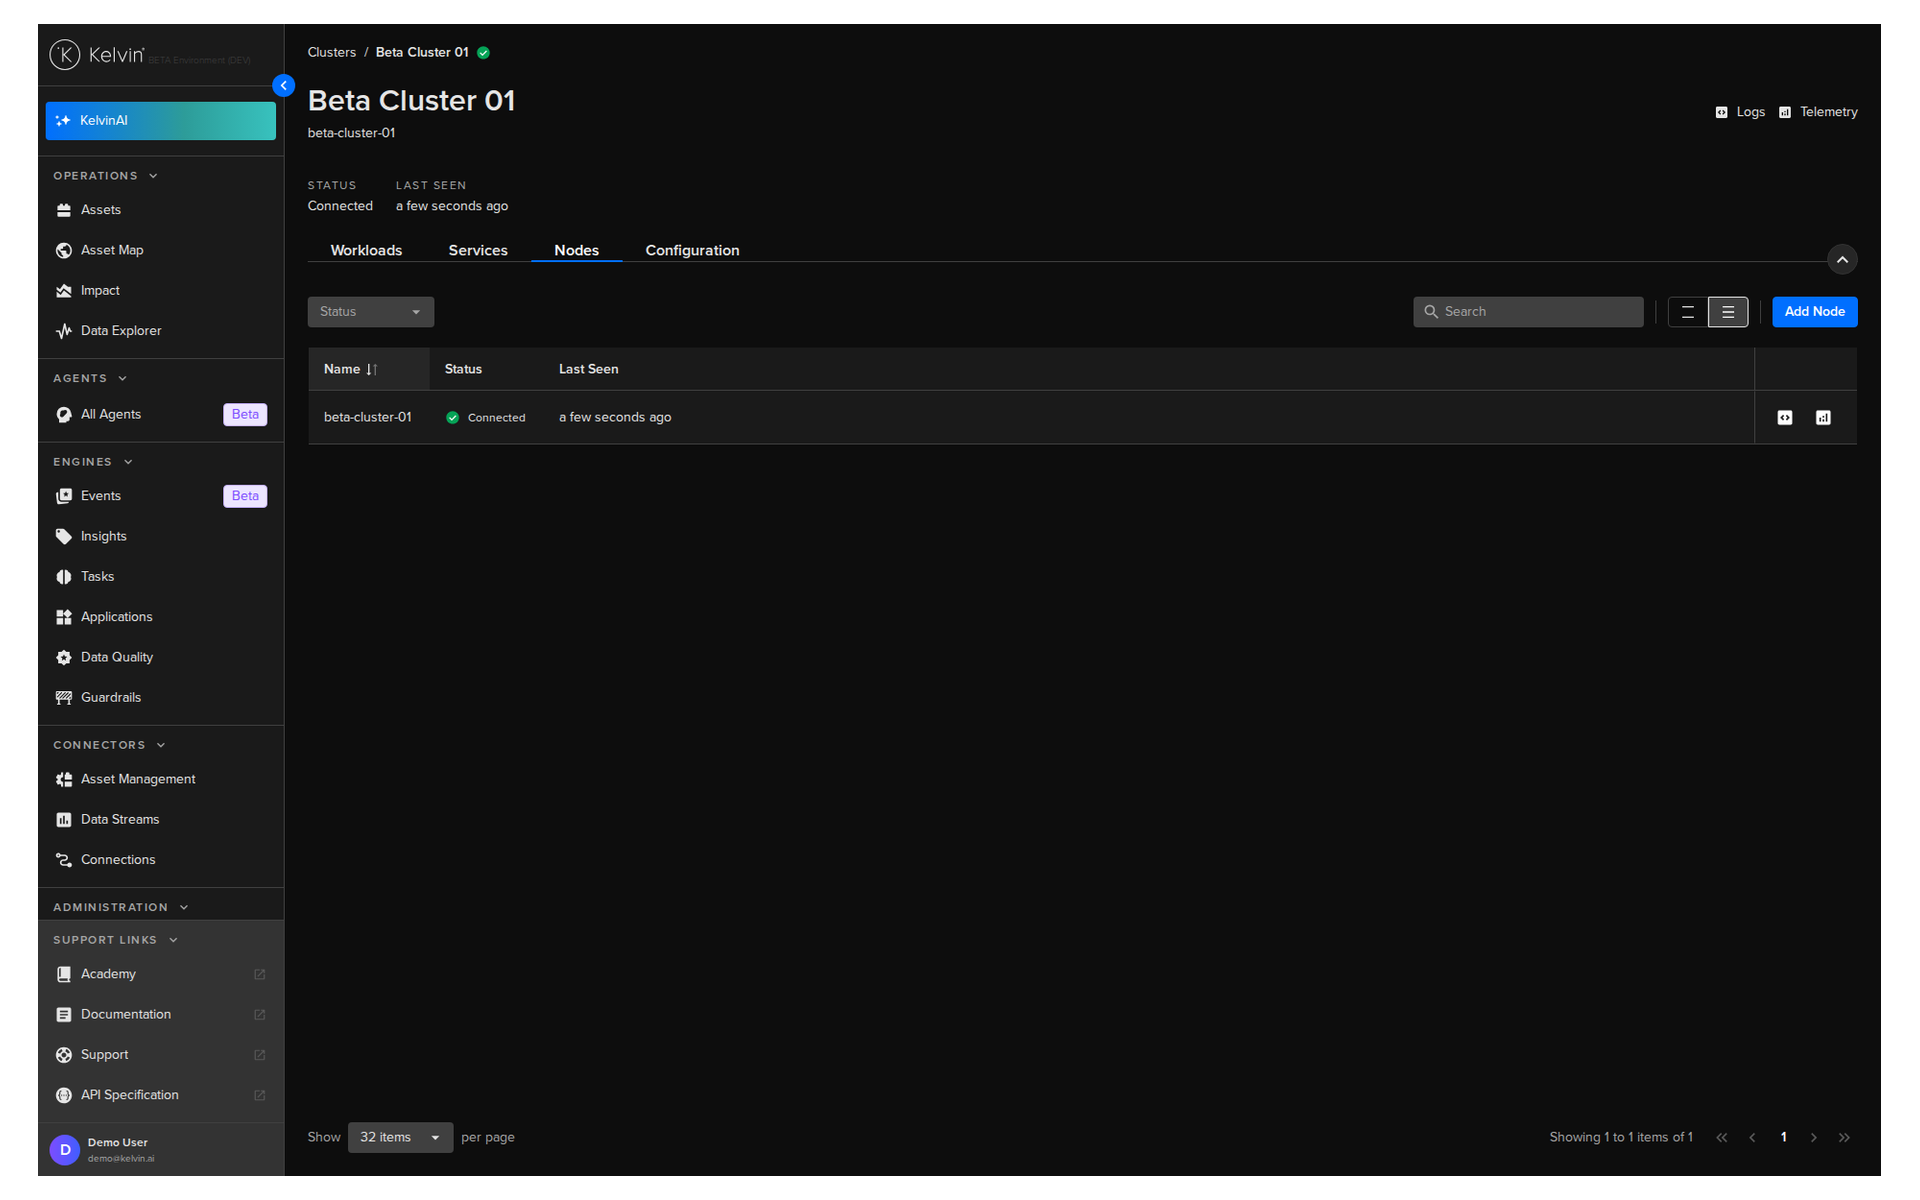Viewport: 1920px width, 1200px height.
Task: Open Assets in the sidebar
Action: (x=160, y=210)
